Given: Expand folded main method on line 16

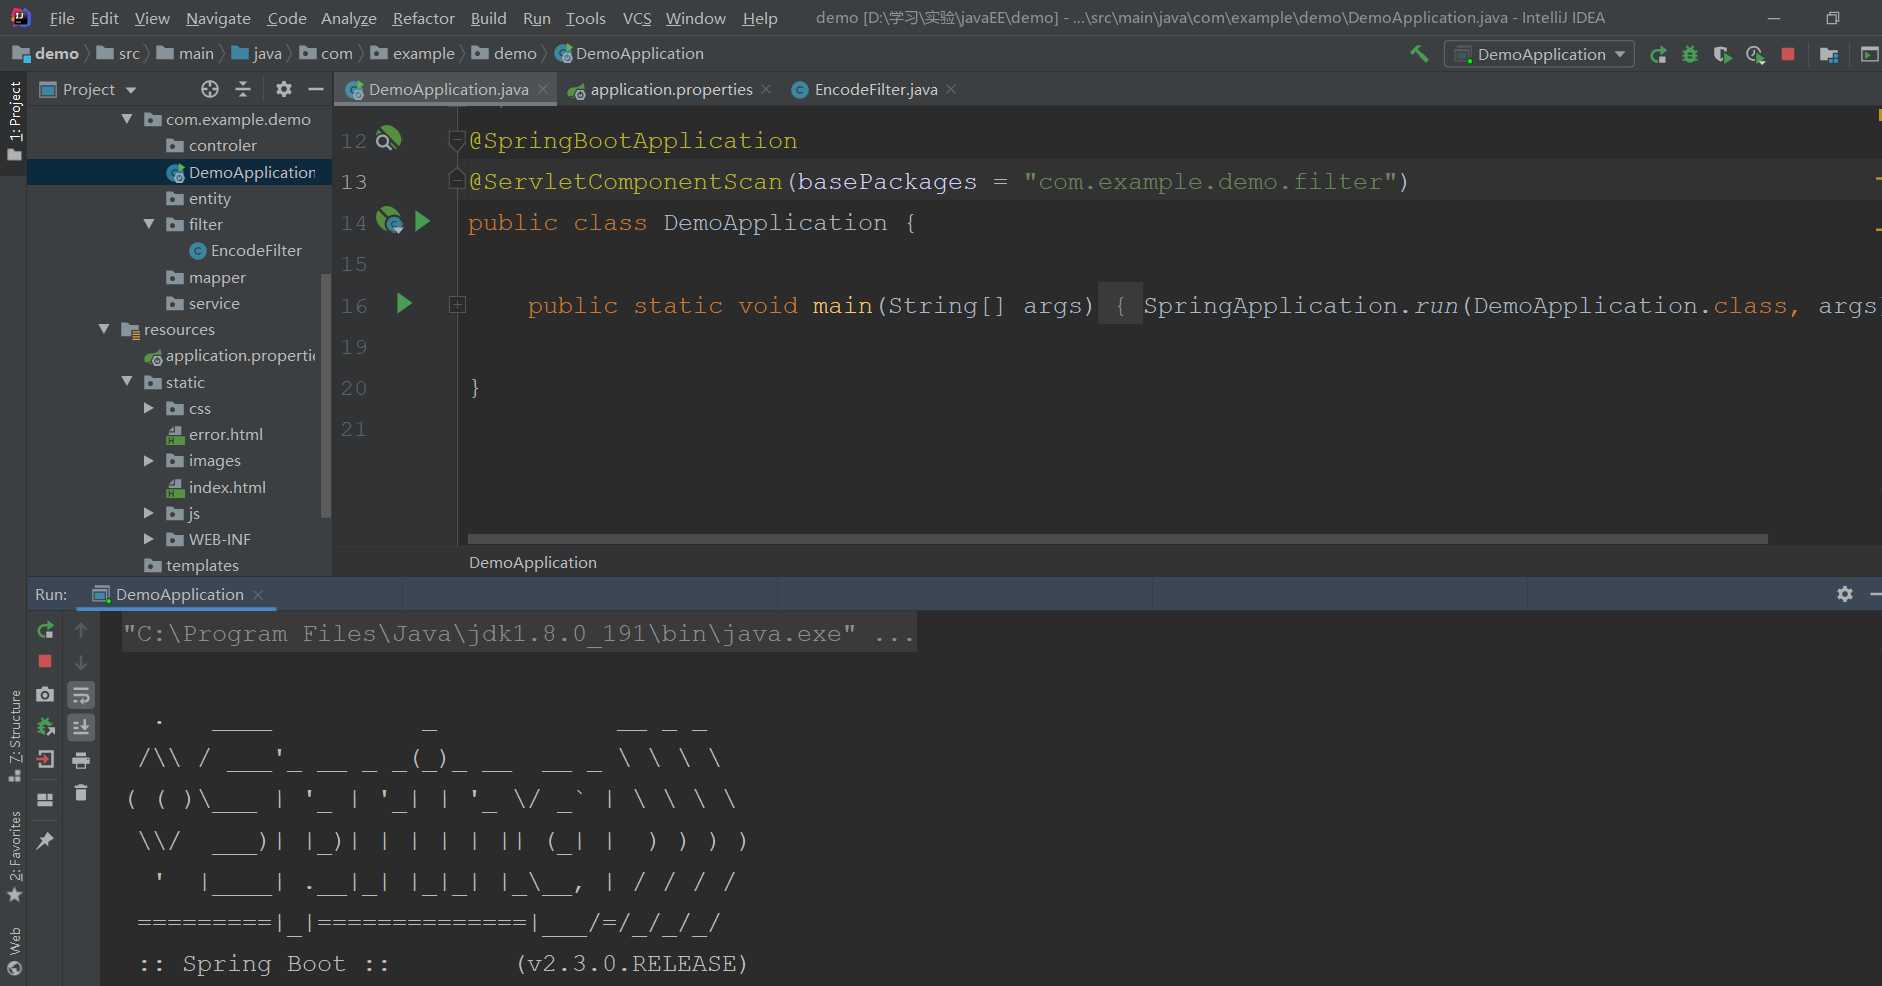Looking at the screenshot, I should point(457,304).
